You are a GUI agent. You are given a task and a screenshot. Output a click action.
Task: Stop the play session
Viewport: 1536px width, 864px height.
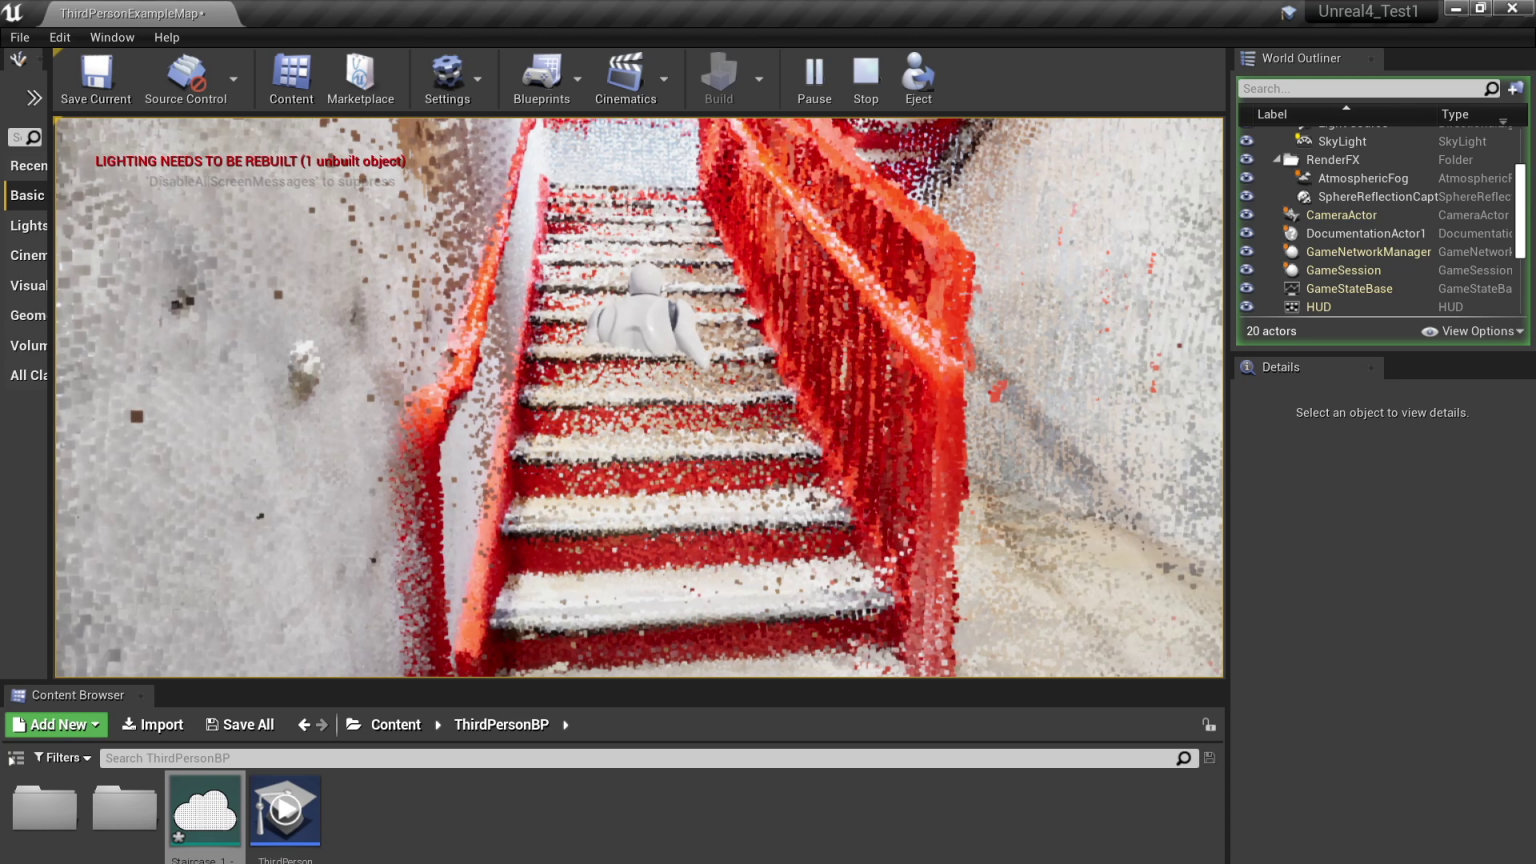[x=866, y=79]
